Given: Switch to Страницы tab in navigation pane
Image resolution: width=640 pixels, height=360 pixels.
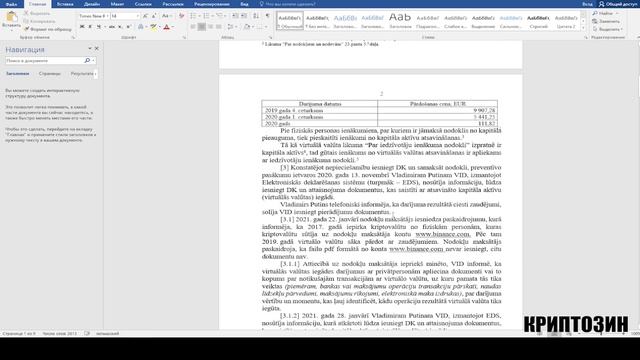Looking at the screenshot, I should point(49,74).
